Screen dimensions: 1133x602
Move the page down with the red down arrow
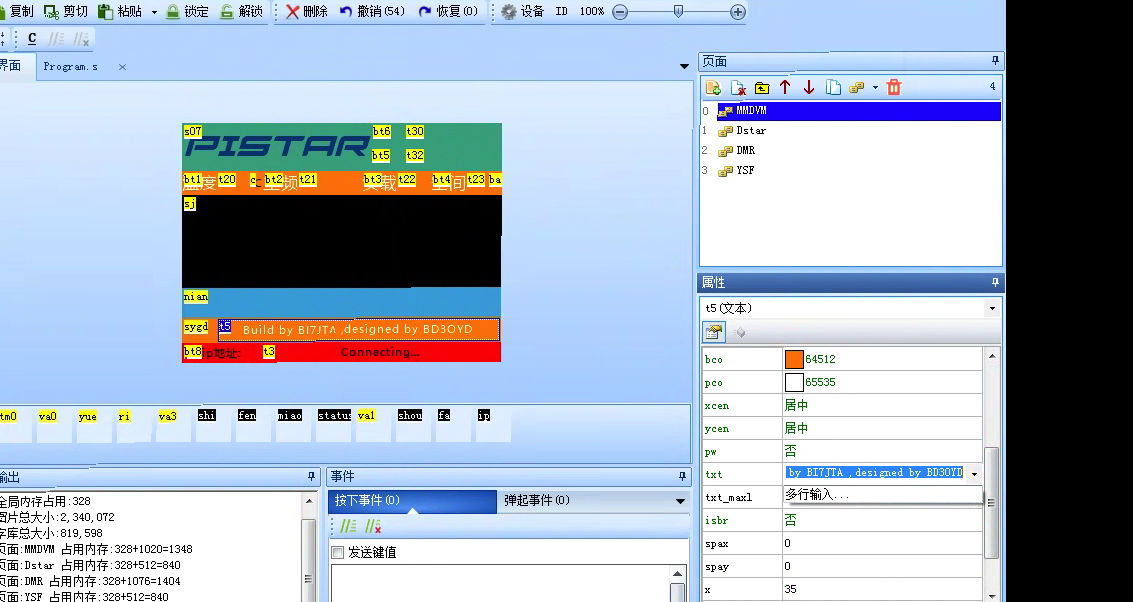(x=809, y=87)
